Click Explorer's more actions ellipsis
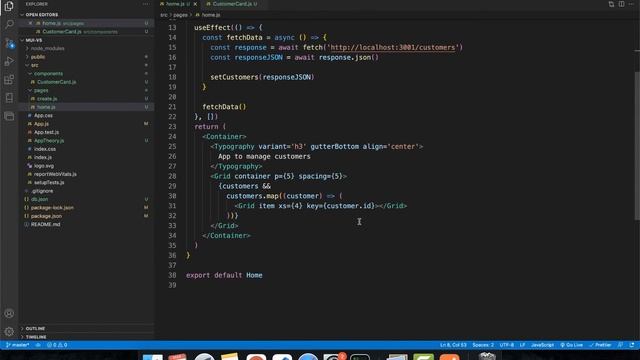Screen dimensions: 640x360 click(146, 4)
